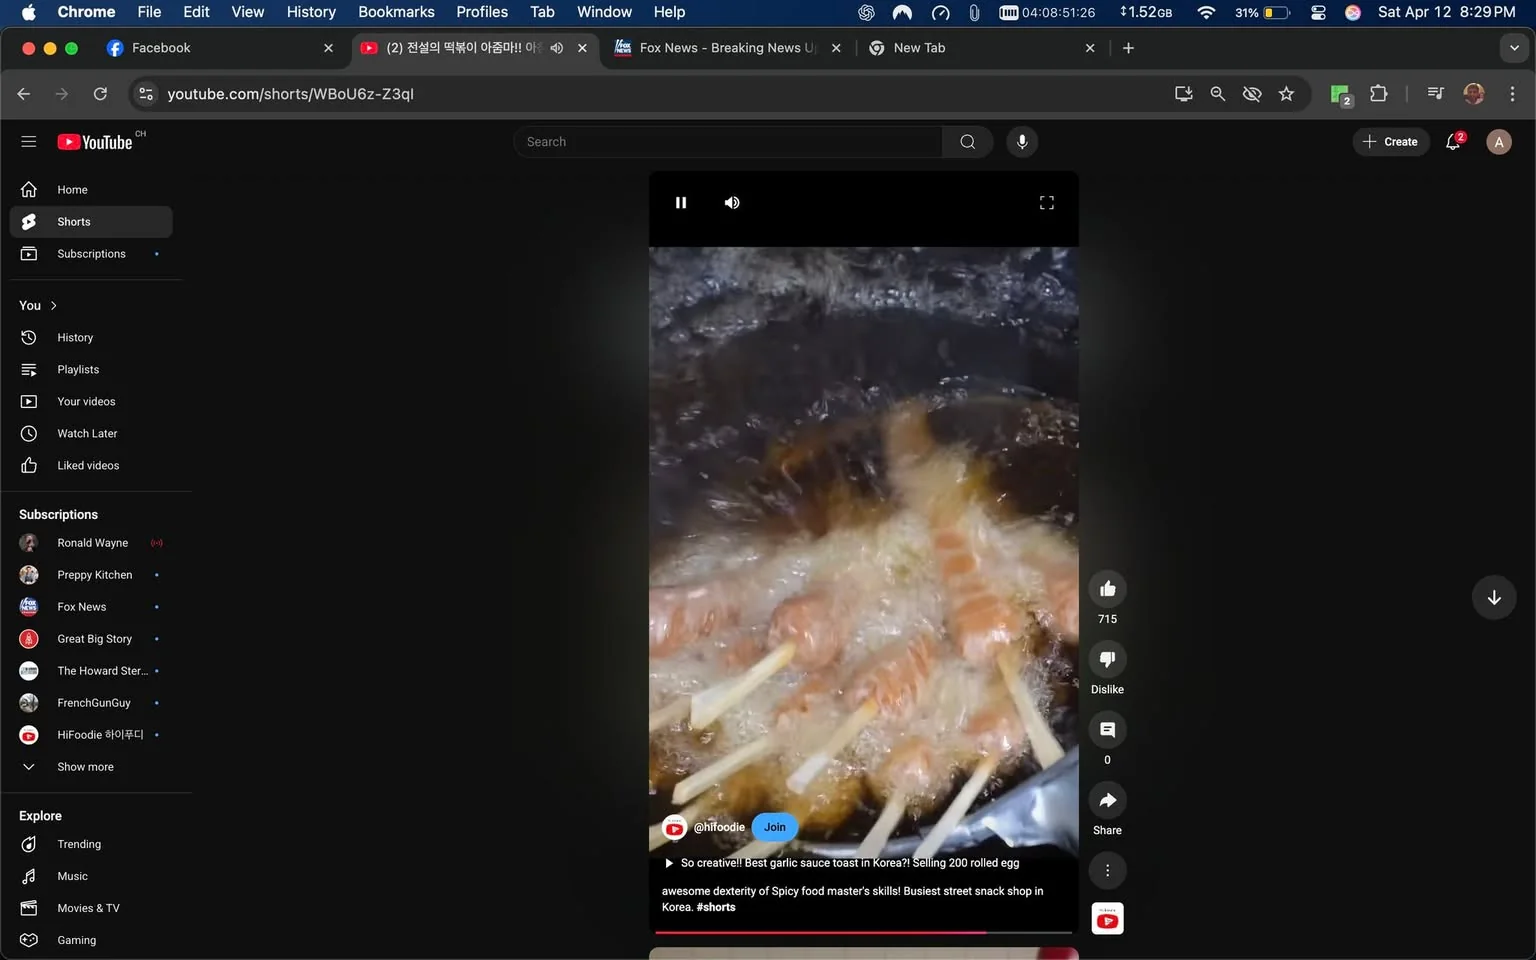Click the magnifier search button

click(x=967, y=142)
